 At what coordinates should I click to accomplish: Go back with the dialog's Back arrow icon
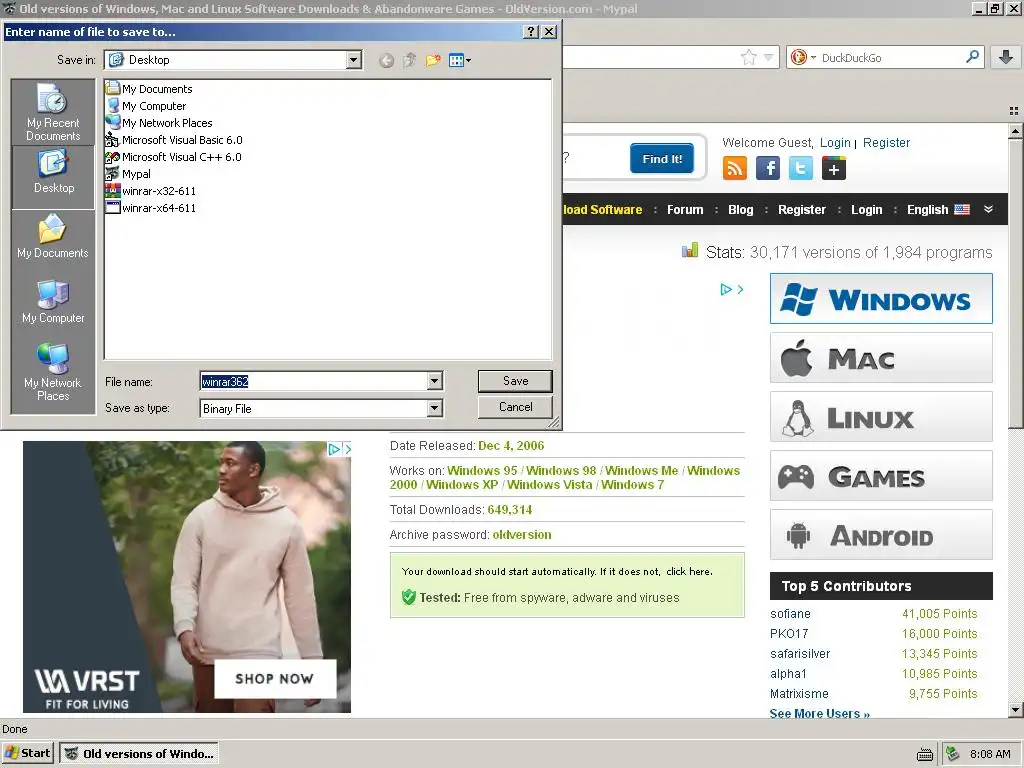coord(387,61)
